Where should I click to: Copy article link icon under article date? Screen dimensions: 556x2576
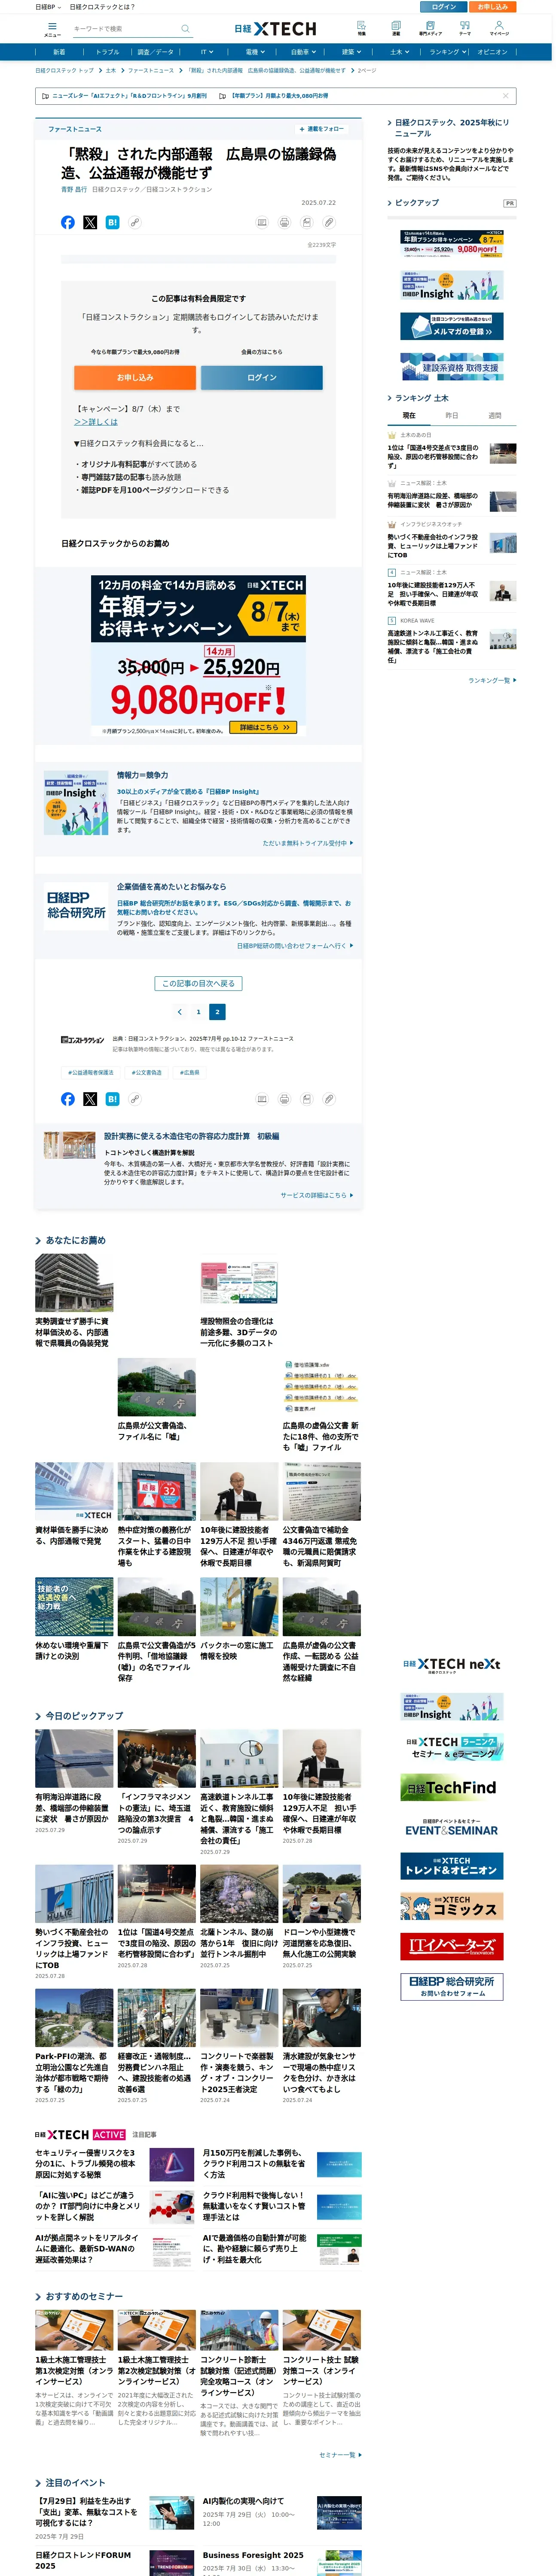pyautogui.click(x=134, y=222)
